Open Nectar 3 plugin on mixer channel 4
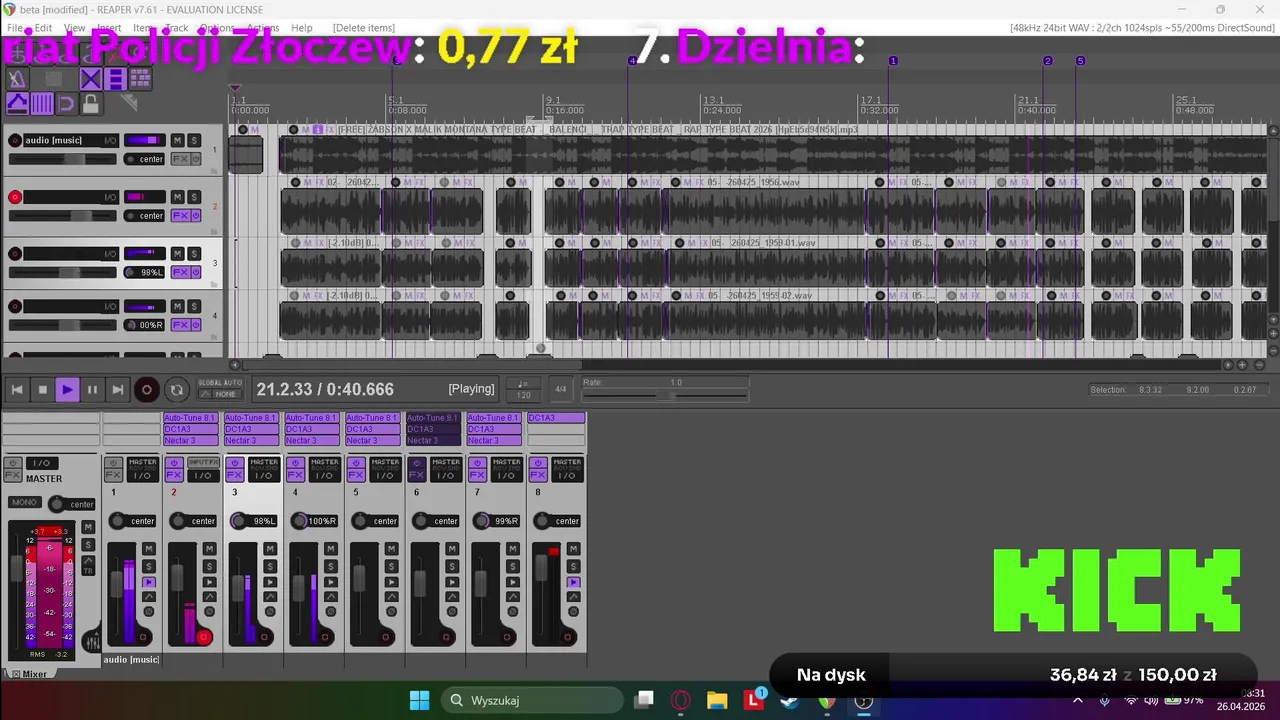 pyautogui.click(x=311, y=440)
